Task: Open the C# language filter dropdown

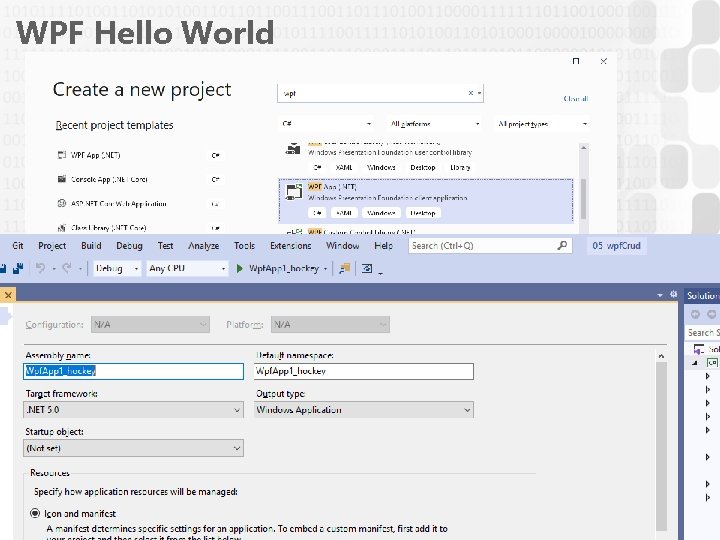Action: click(326, 124)
